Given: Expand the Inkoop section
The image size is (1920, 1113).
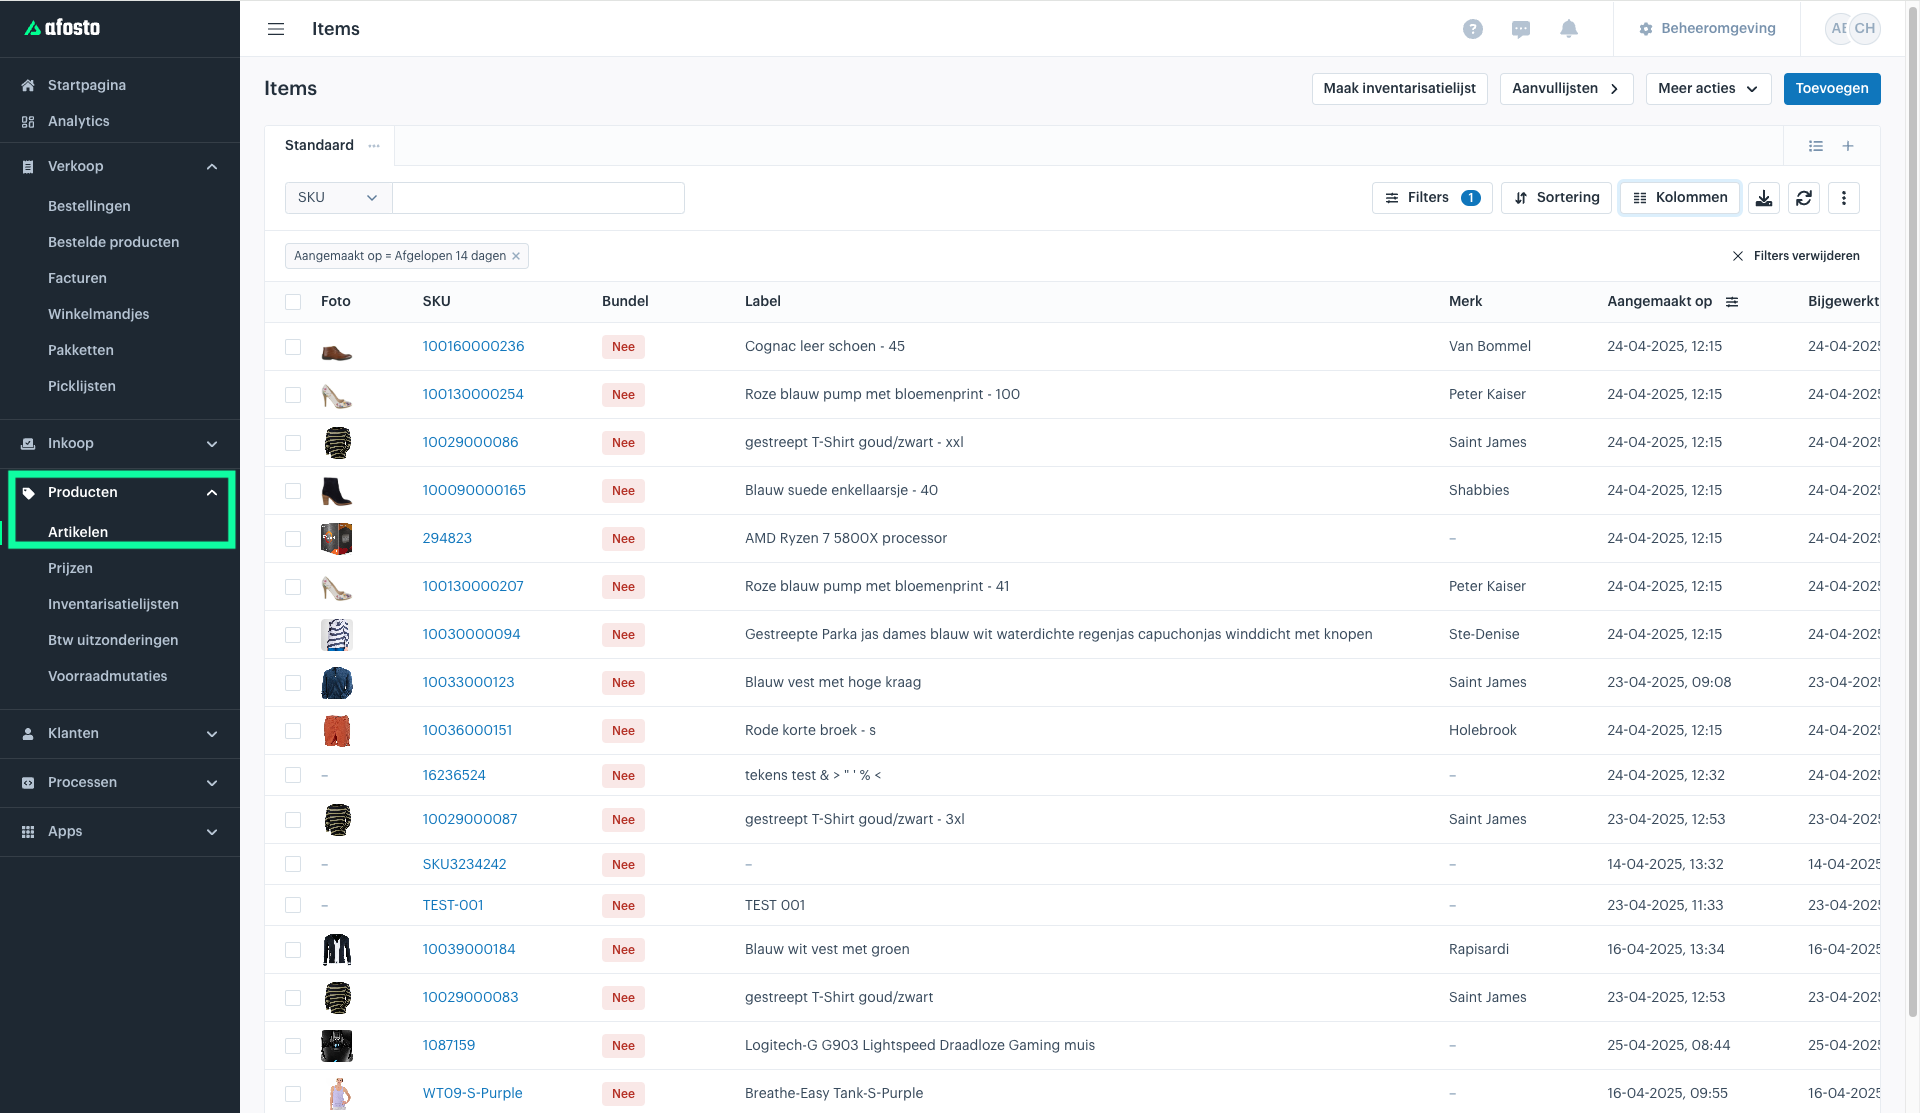Looking at the screenshot, I should 212,444.
